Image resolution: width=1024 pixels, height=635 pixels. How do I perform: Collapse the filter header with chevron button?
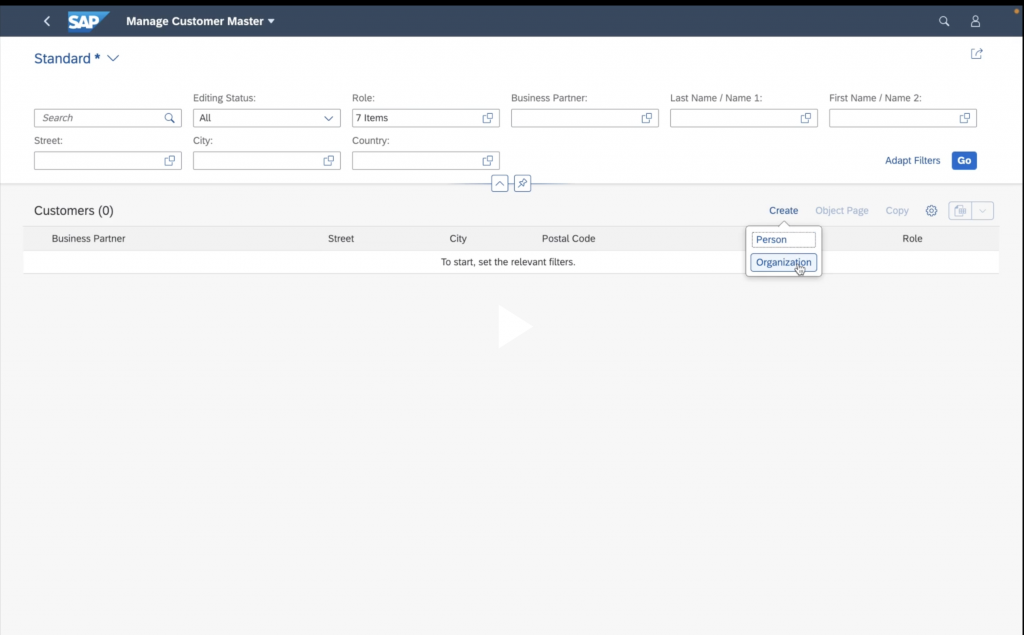tap(499, 184)
